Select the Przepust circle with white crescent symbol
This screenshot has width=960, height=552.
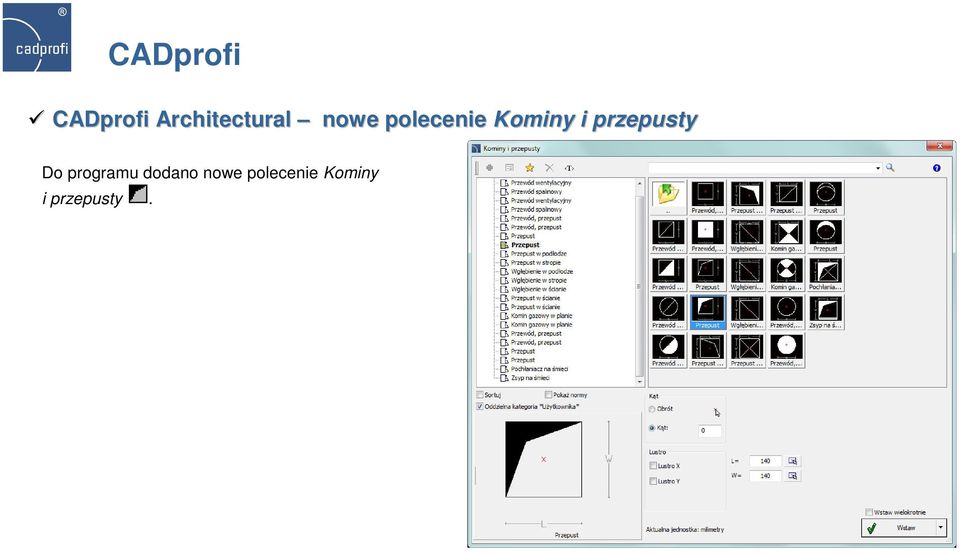point(825,236)
